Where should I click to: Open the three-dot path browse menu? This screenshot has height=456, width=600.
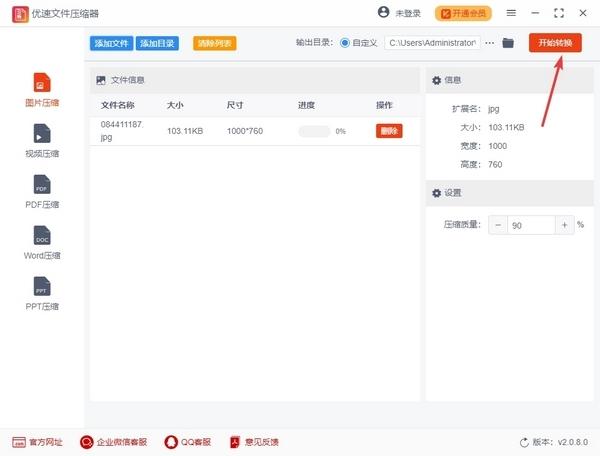pyautogui.click(x=489, y=43)
